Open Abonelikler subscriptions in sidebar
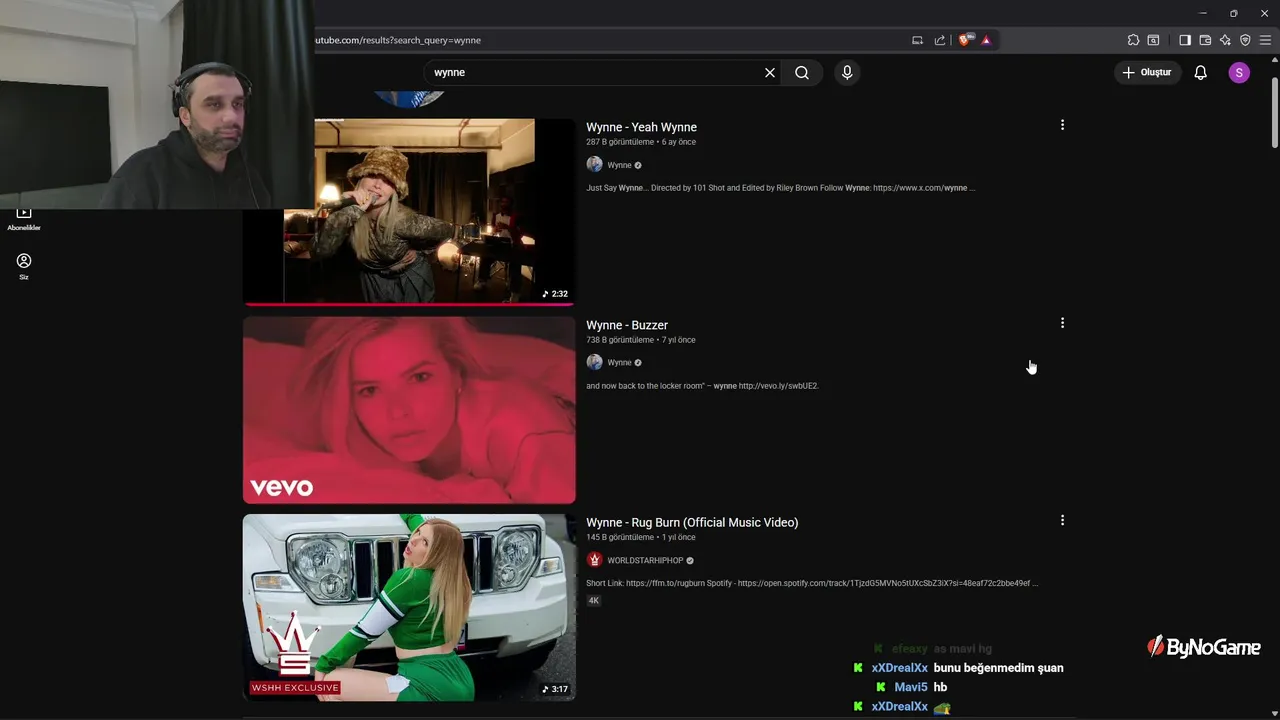The width and height of the screenshot is (1280, 720). (x=24, y=219)
